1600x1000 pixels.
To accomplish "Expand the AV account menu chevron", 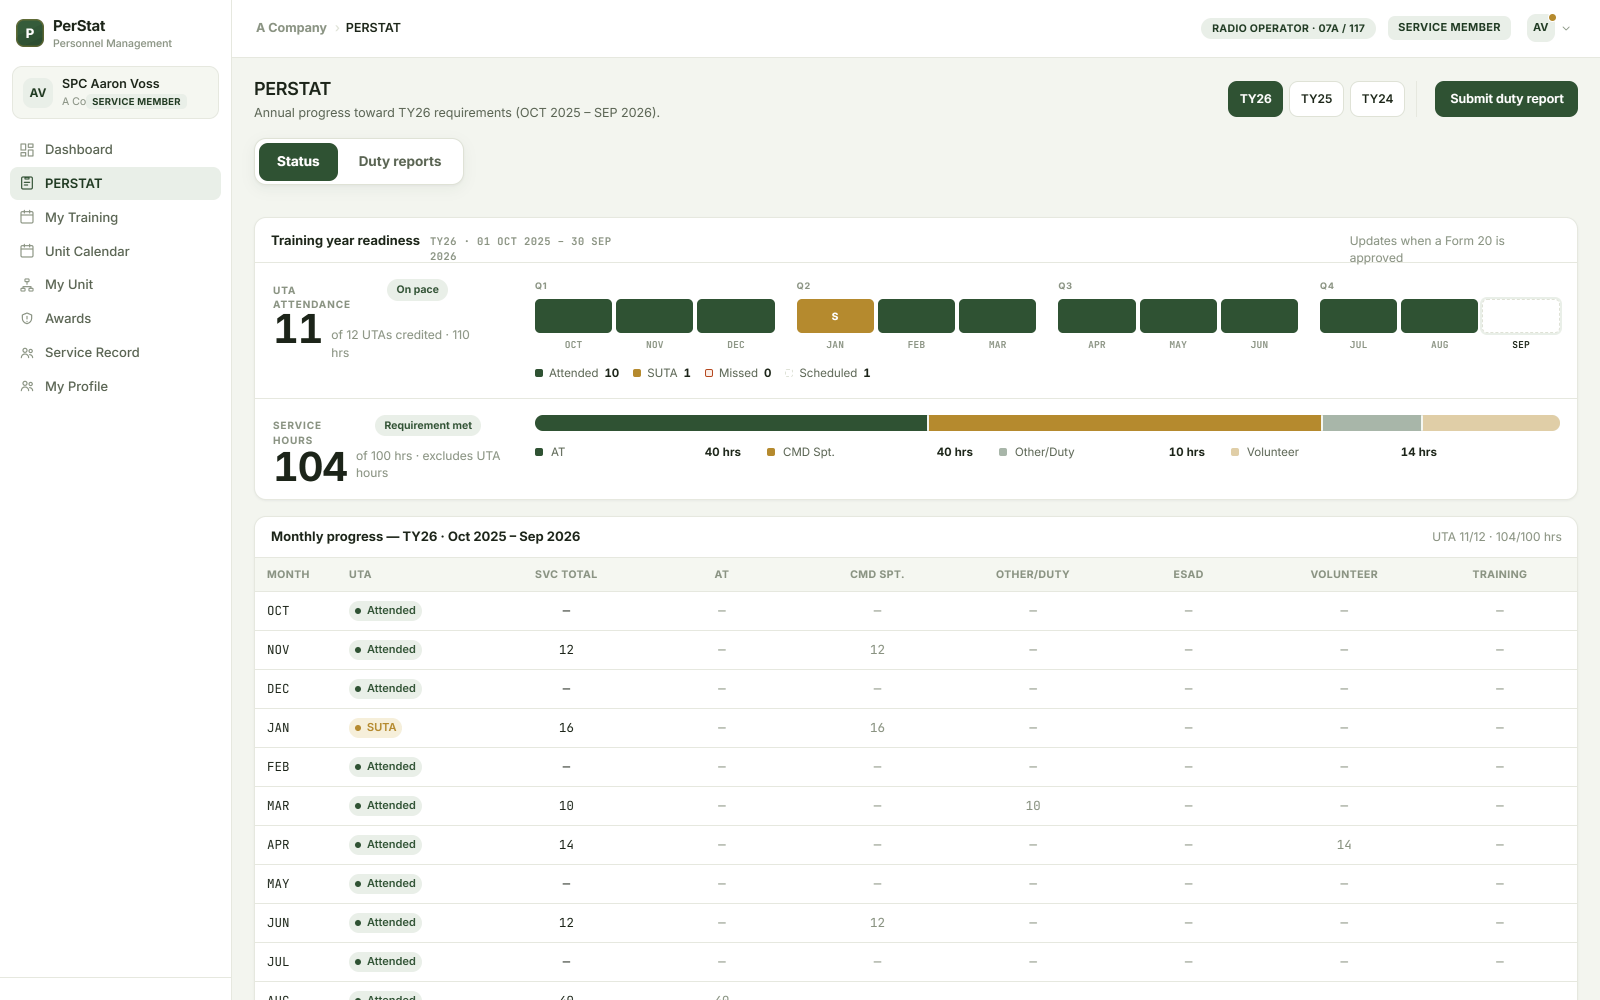I will coord(1566,28).
